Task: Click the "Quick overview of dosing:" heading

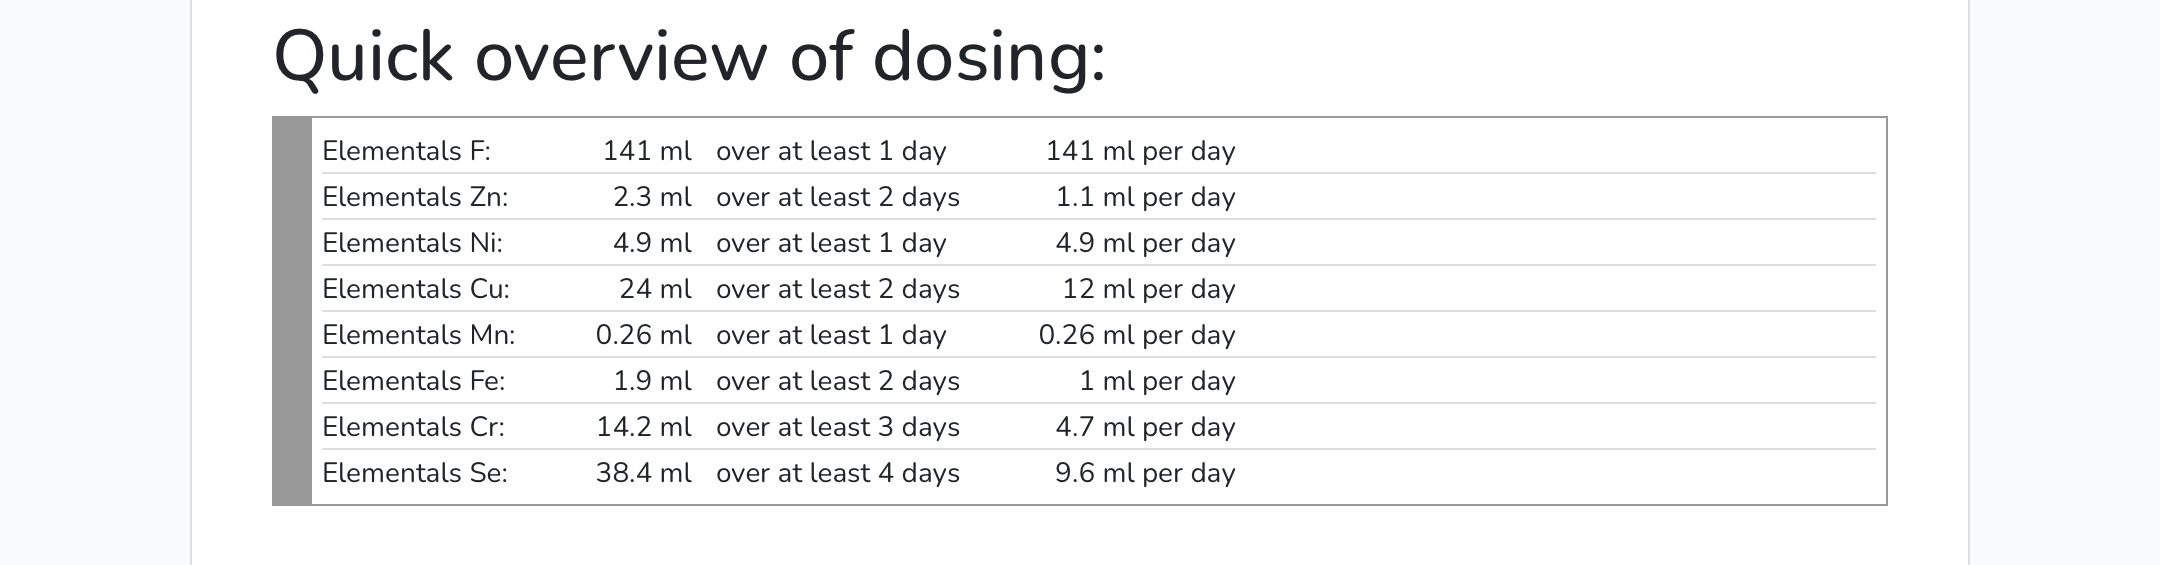Action: click(689, 58)
